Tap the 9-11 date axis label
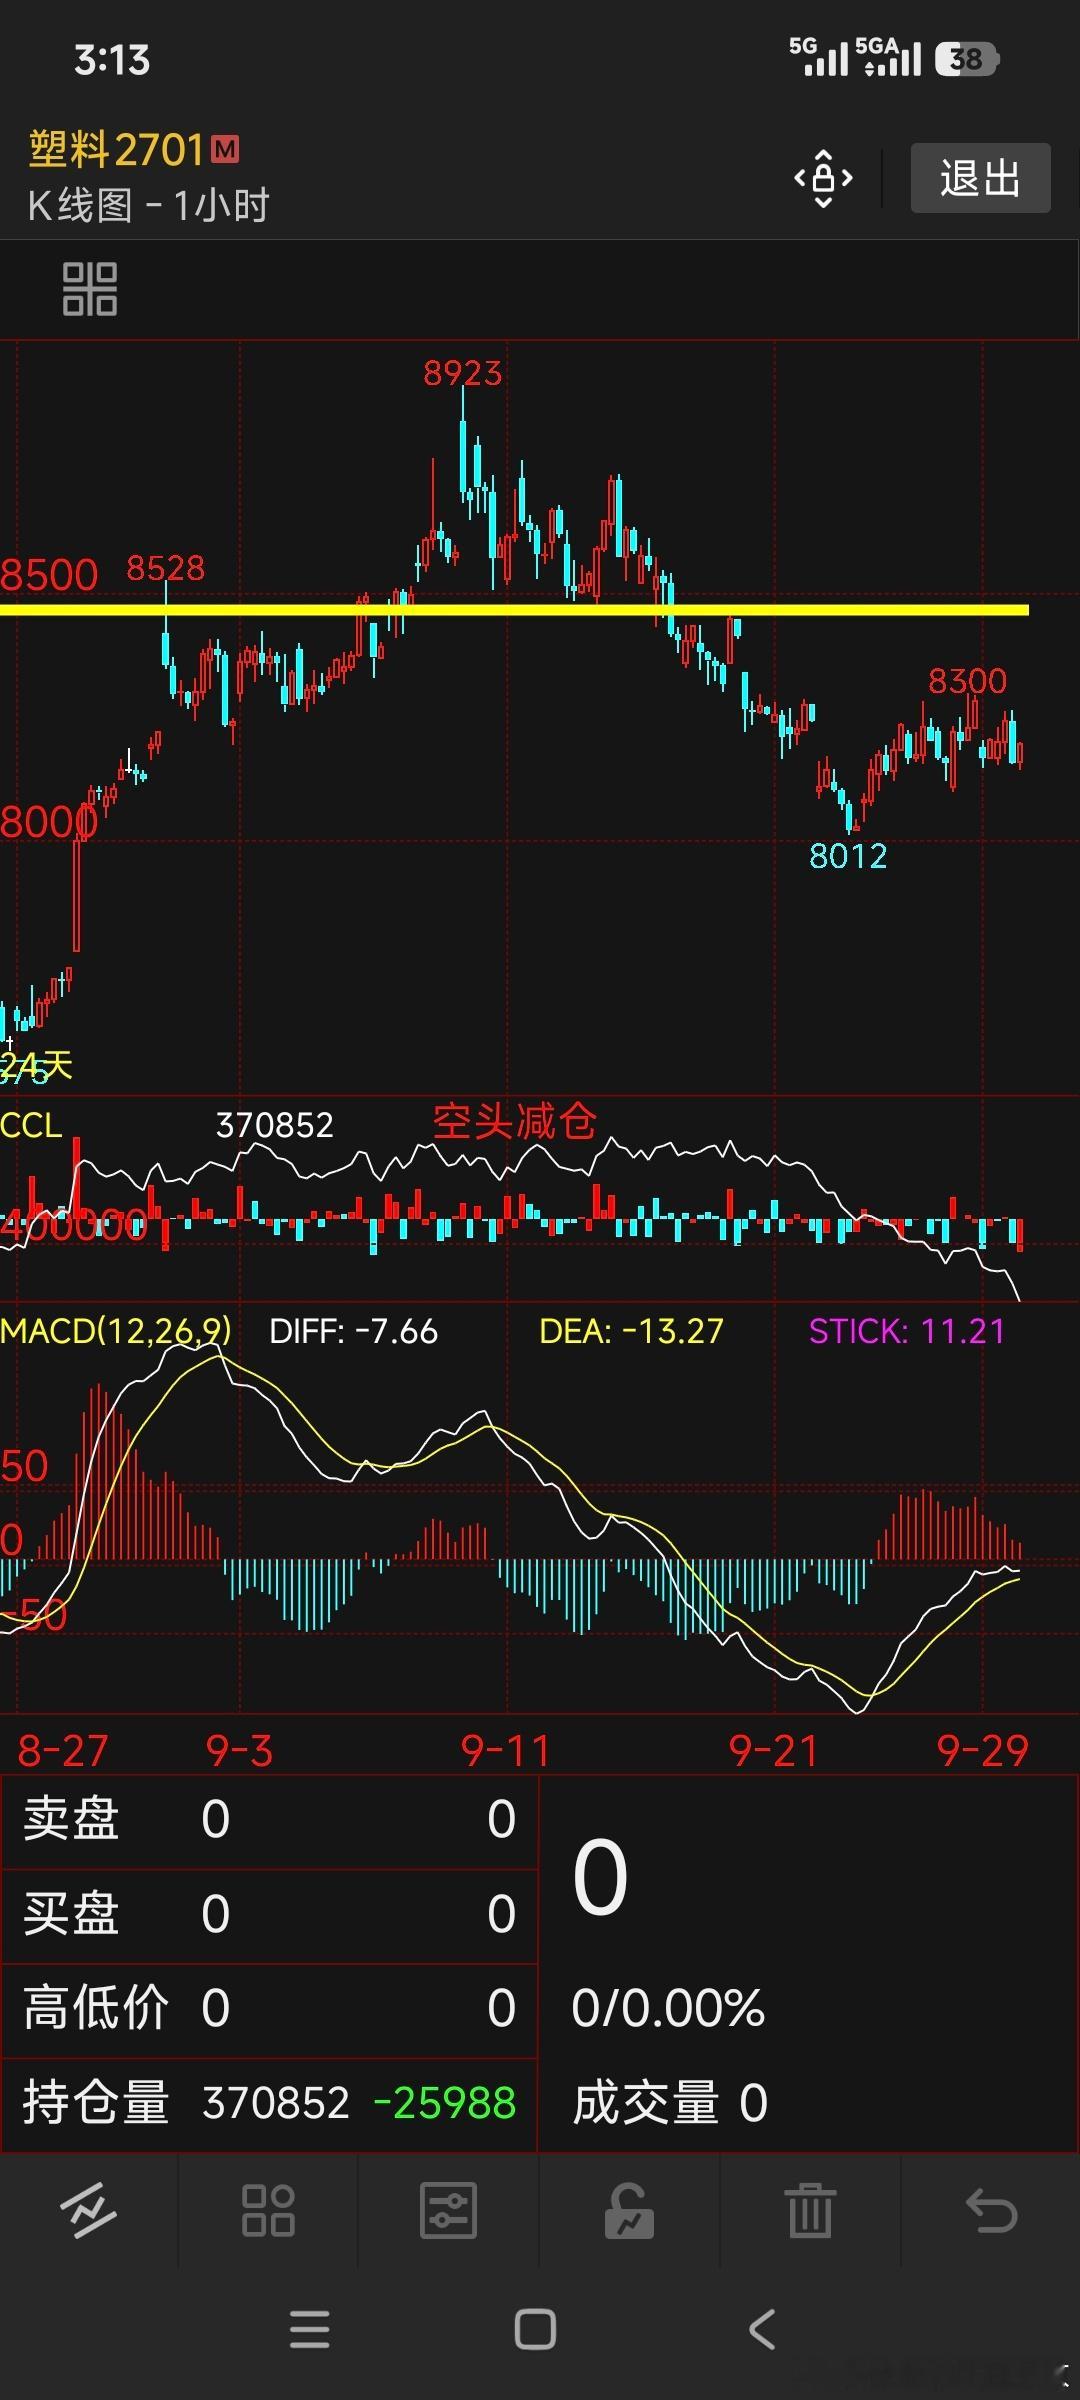The height and width of the screenshot is (2400, 1080). point(506,1750)
